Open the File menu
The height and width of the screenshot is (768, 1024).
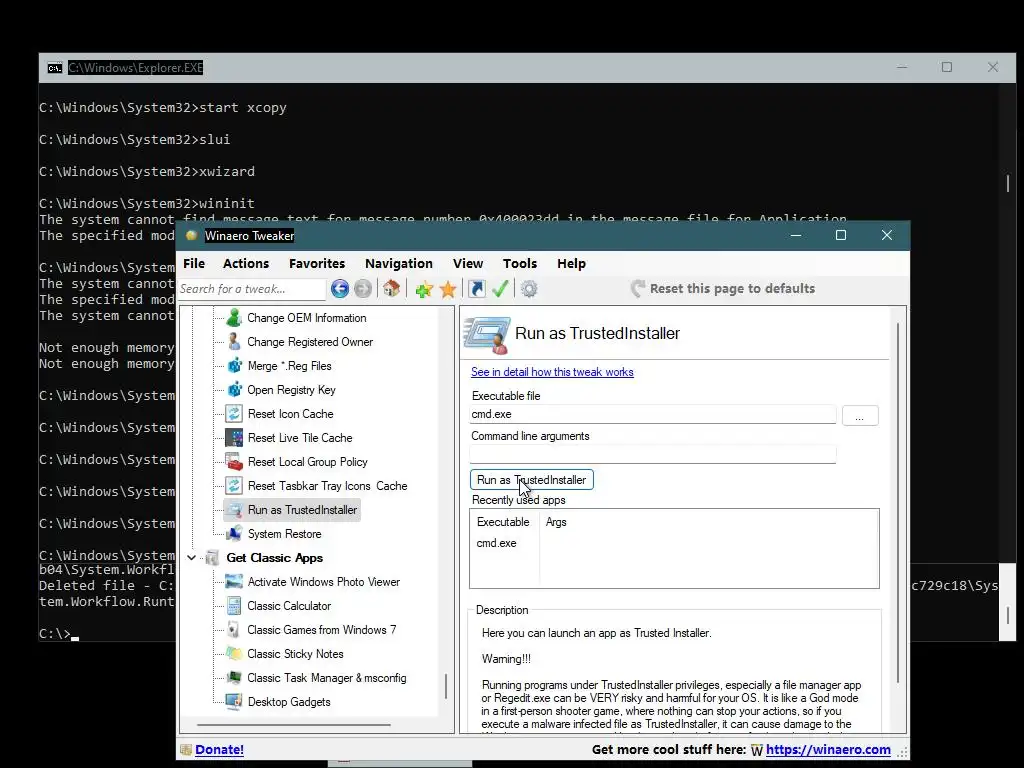coord(194,263)
